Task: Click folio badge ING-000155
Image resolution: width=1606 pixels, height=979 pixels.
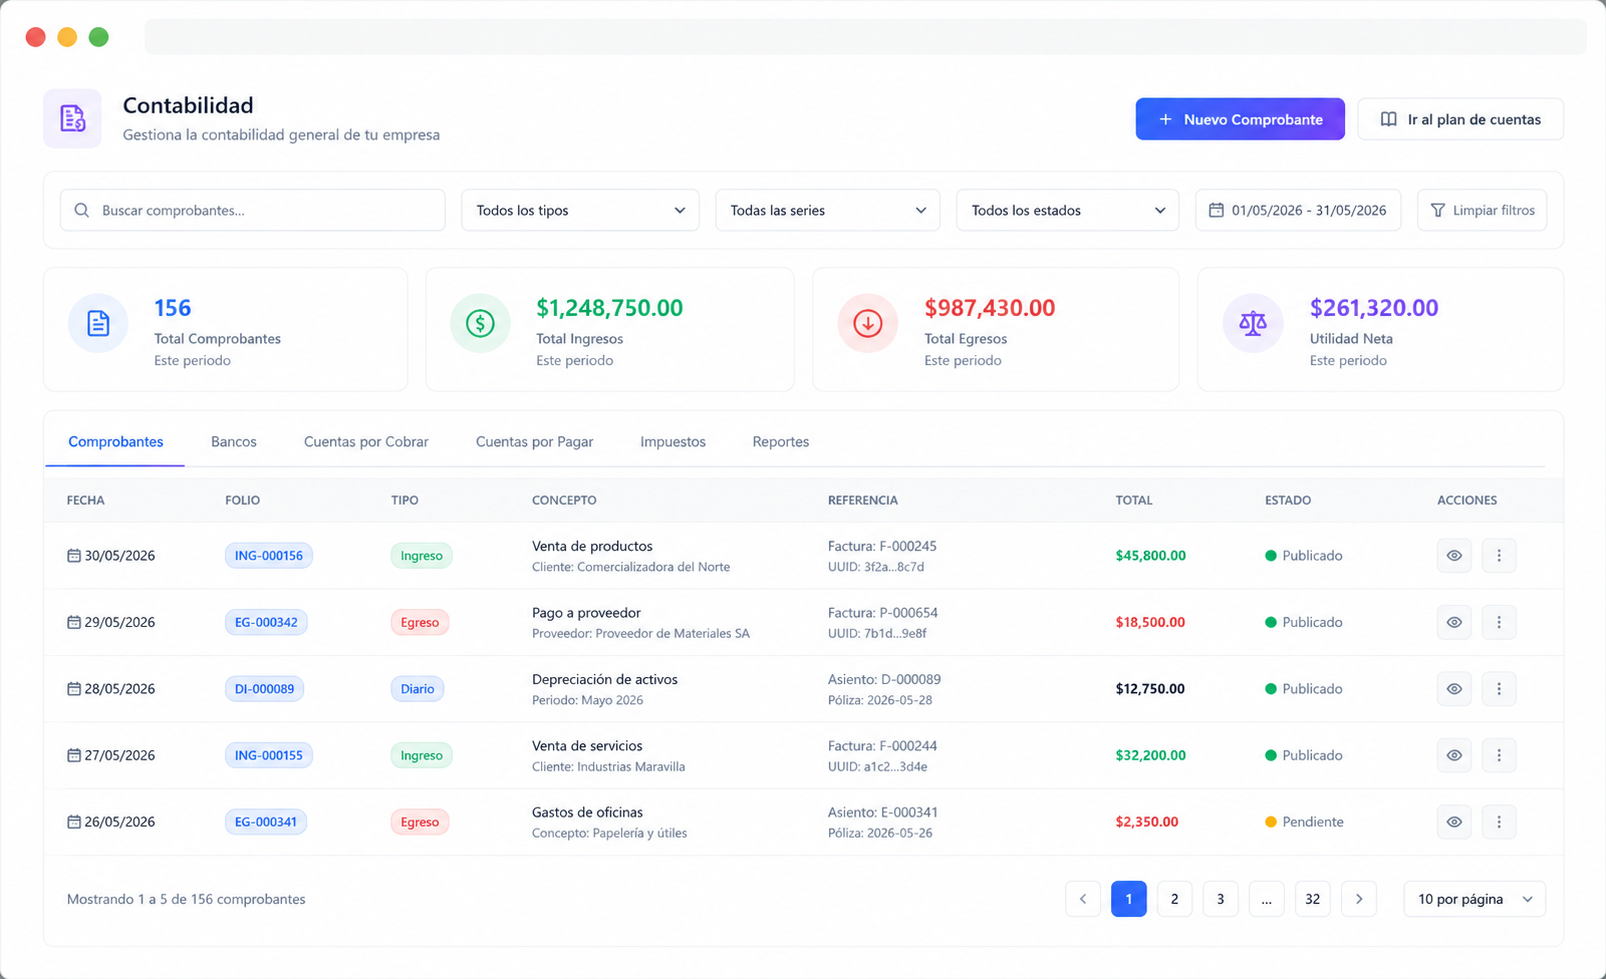Action: point(268,755)
